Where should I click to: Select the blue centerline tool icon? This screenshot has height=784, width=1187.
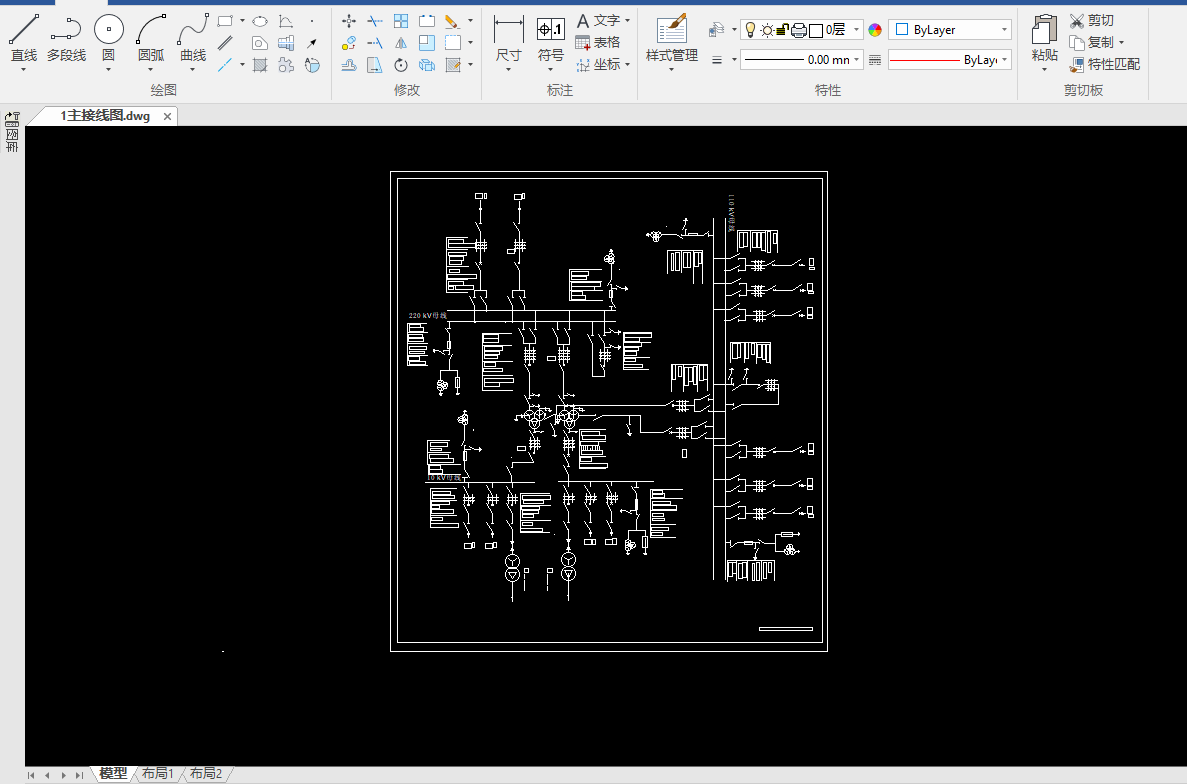click(225, 65)
